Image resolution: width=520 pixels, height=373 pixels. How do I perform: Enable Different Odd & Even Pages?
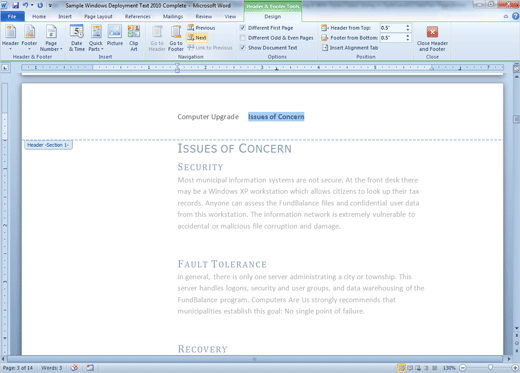tap(243, 38)
